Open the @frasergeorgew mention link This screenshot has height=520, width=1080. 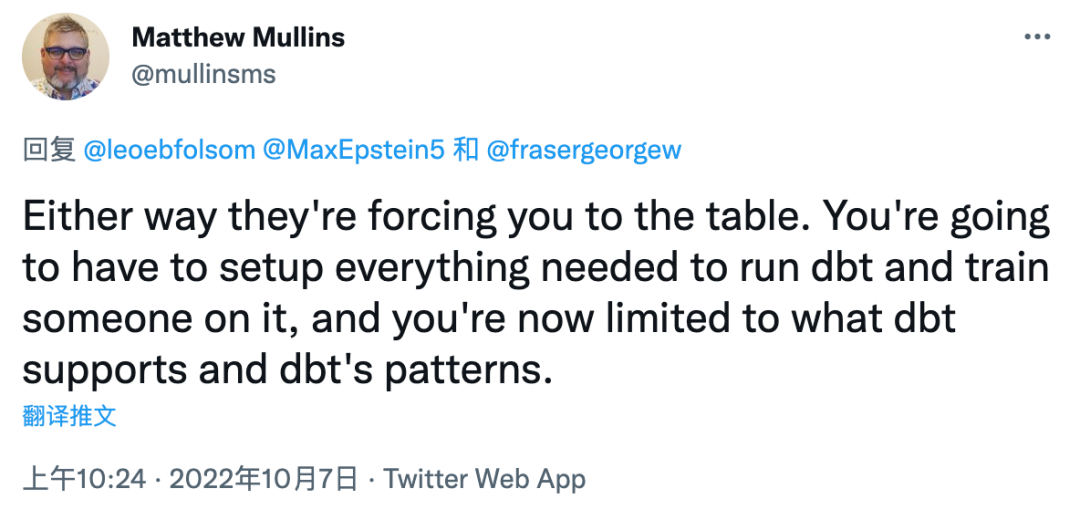(x=583, y=151)
